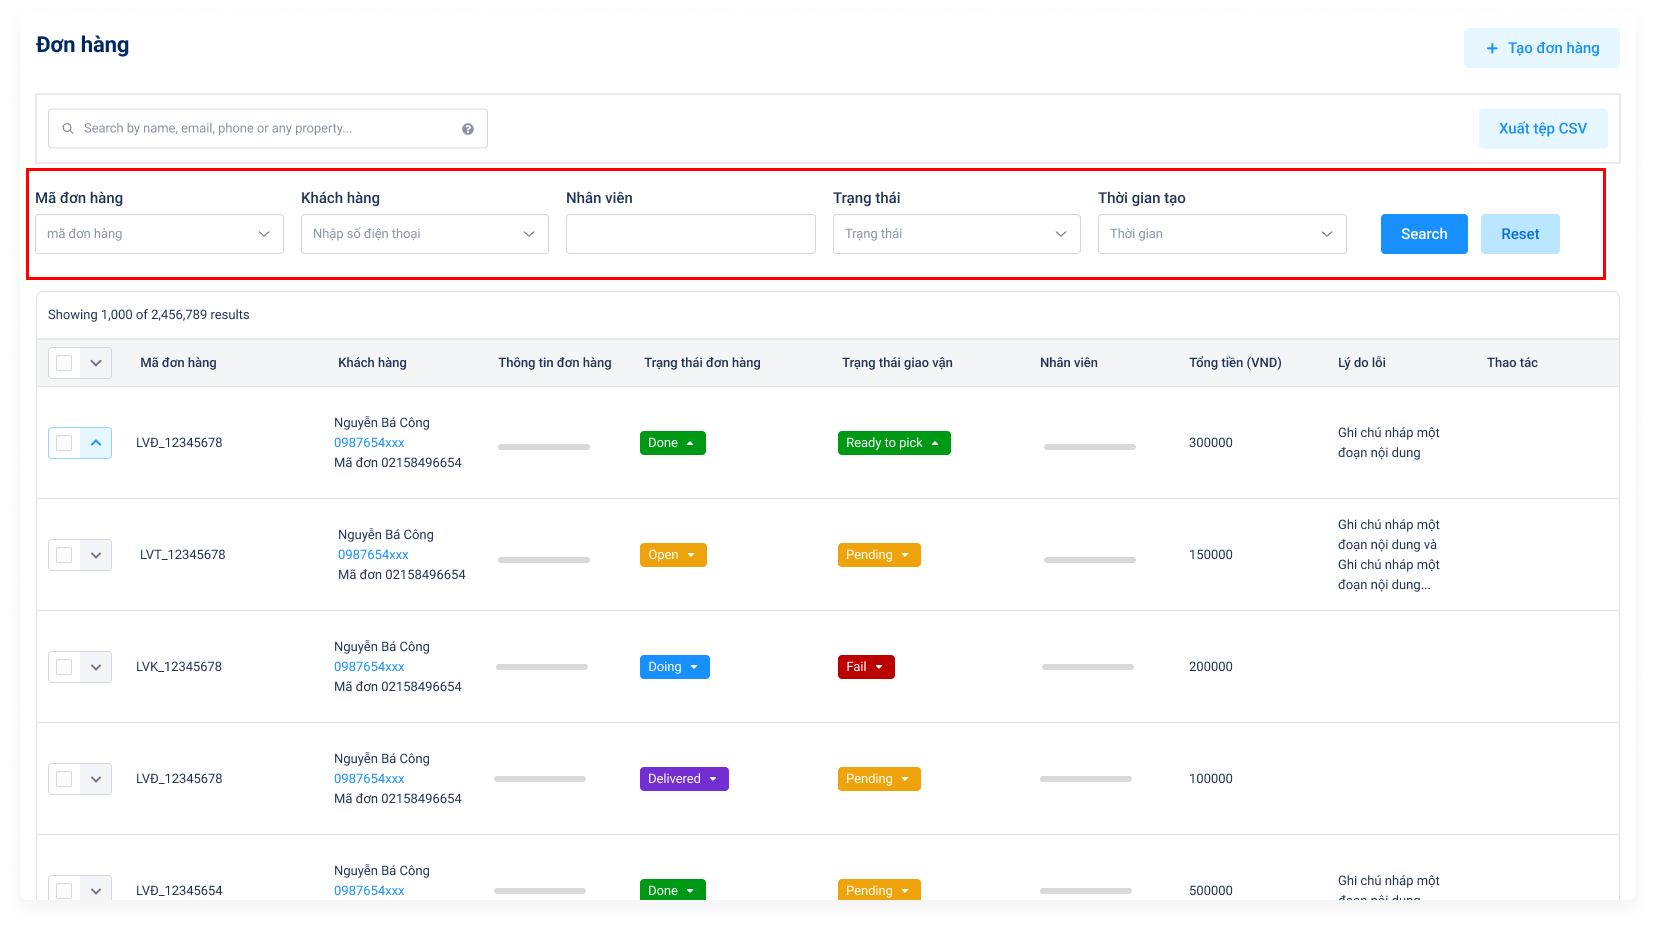The width and height of the screenshot is (1656, 928).
Task: Click the Mã đơn hàng column header
Action: pos(178,363)
